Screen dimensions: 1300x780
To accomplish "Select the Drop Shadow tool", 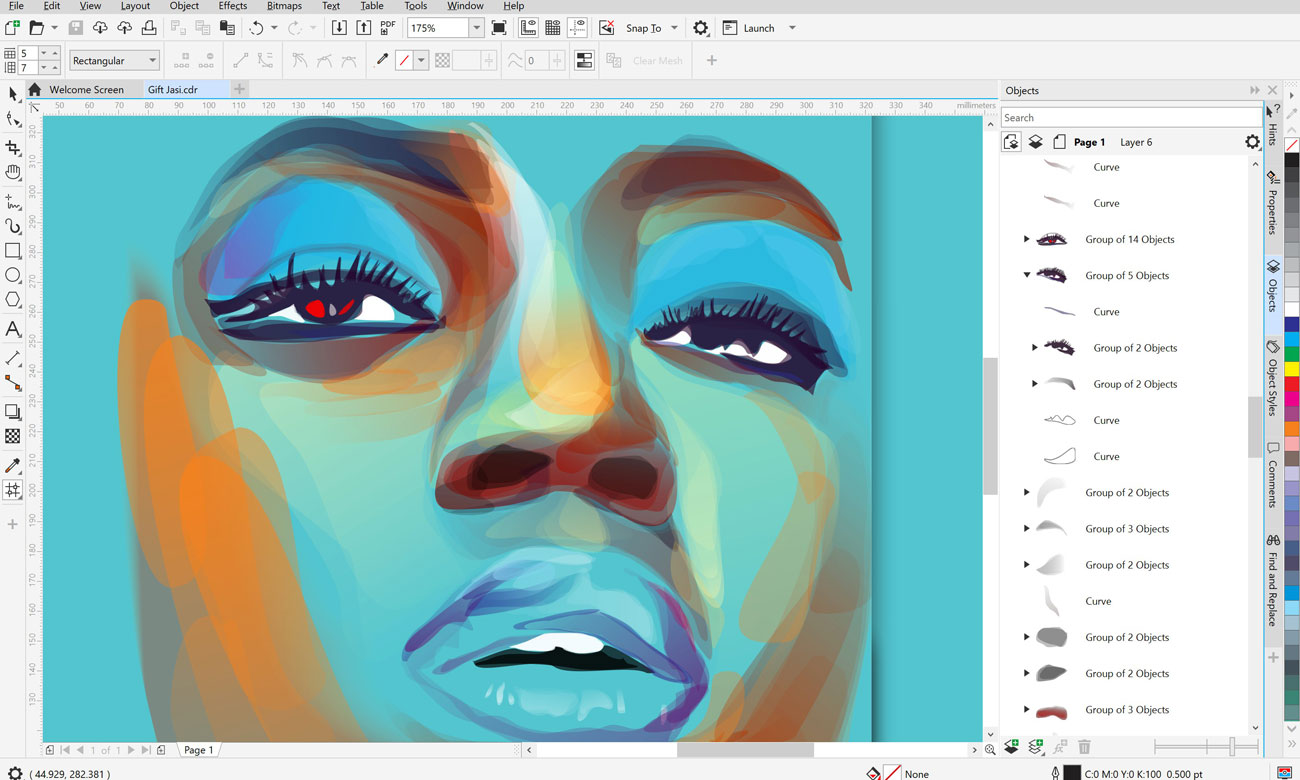I will pos(13,411).
